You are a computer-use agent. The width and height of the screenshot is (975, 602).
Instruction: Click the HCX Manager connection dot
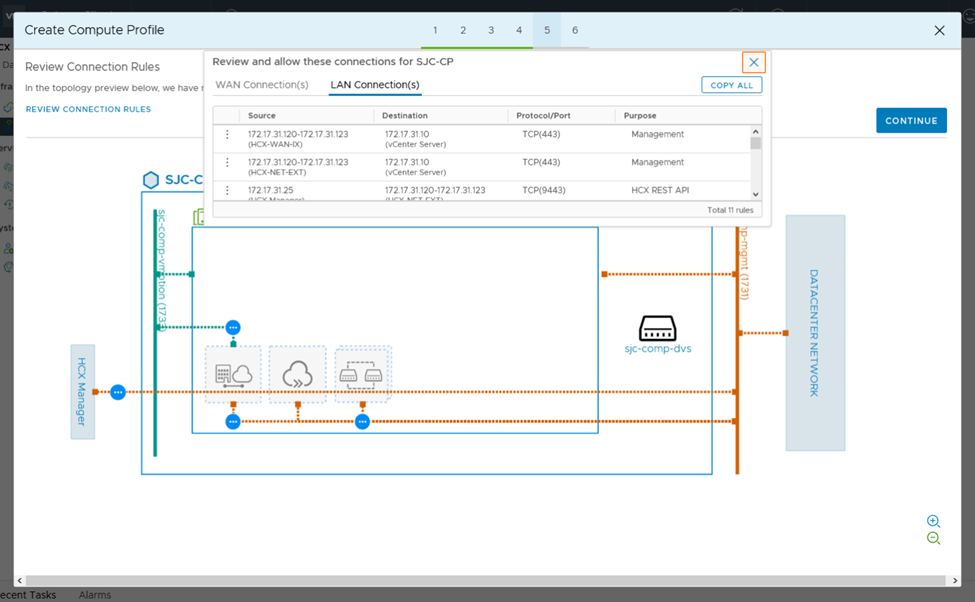pyautogui.click(x=118, y=392)
